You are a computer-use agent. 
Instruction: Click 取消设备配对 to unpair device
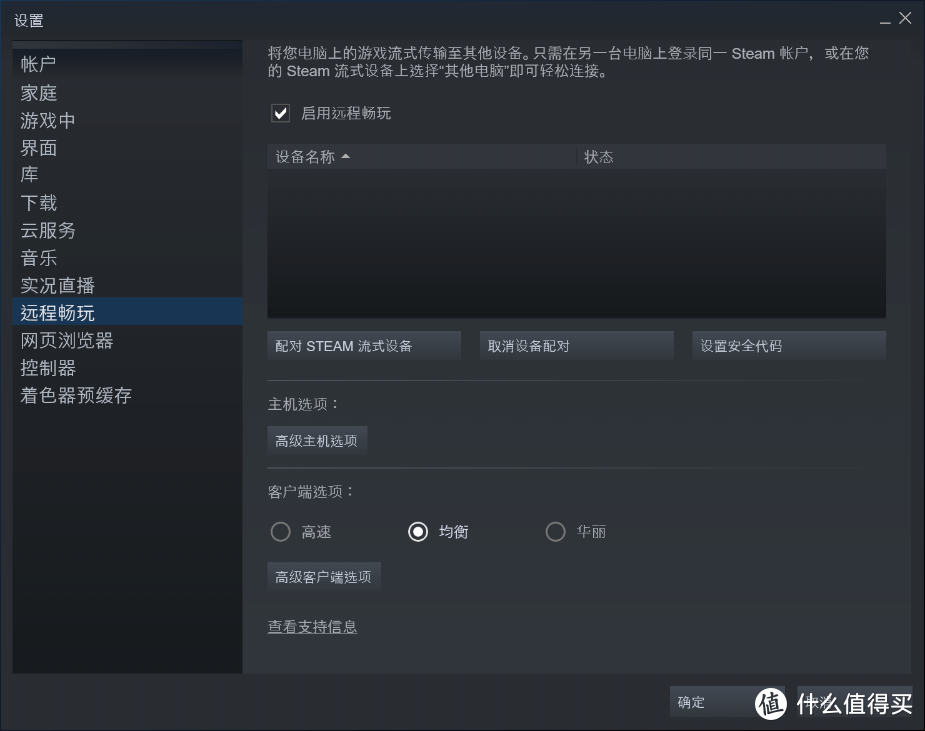[576, 344]
